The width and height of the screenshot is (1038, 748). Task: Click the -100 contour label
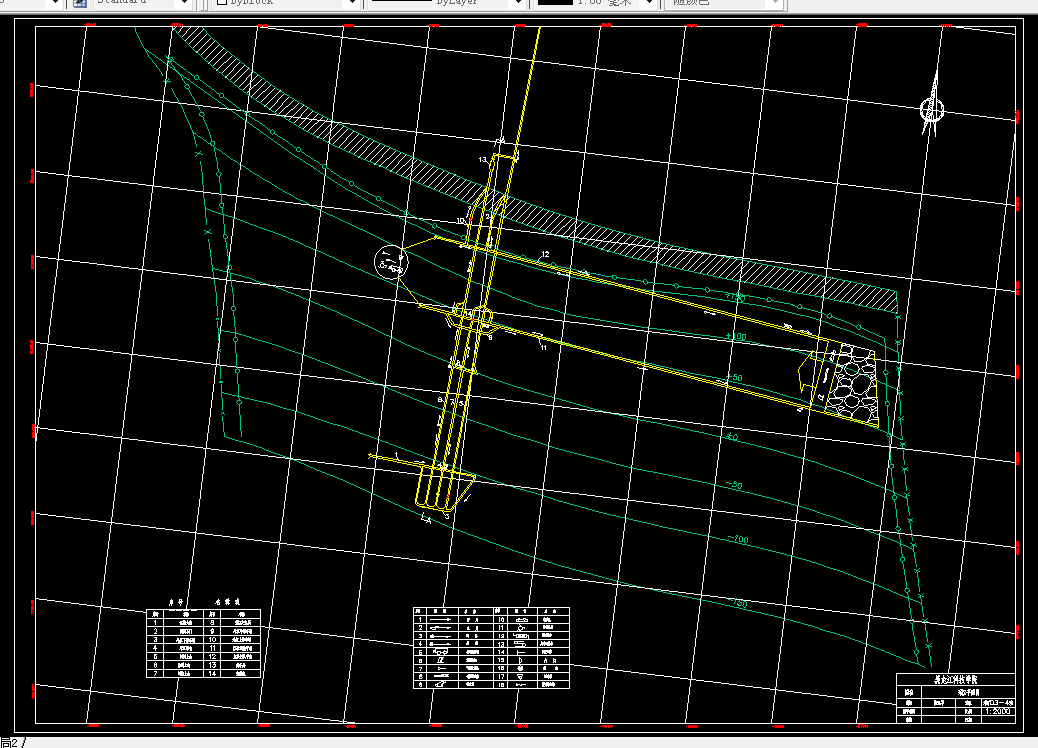point(738,539)
